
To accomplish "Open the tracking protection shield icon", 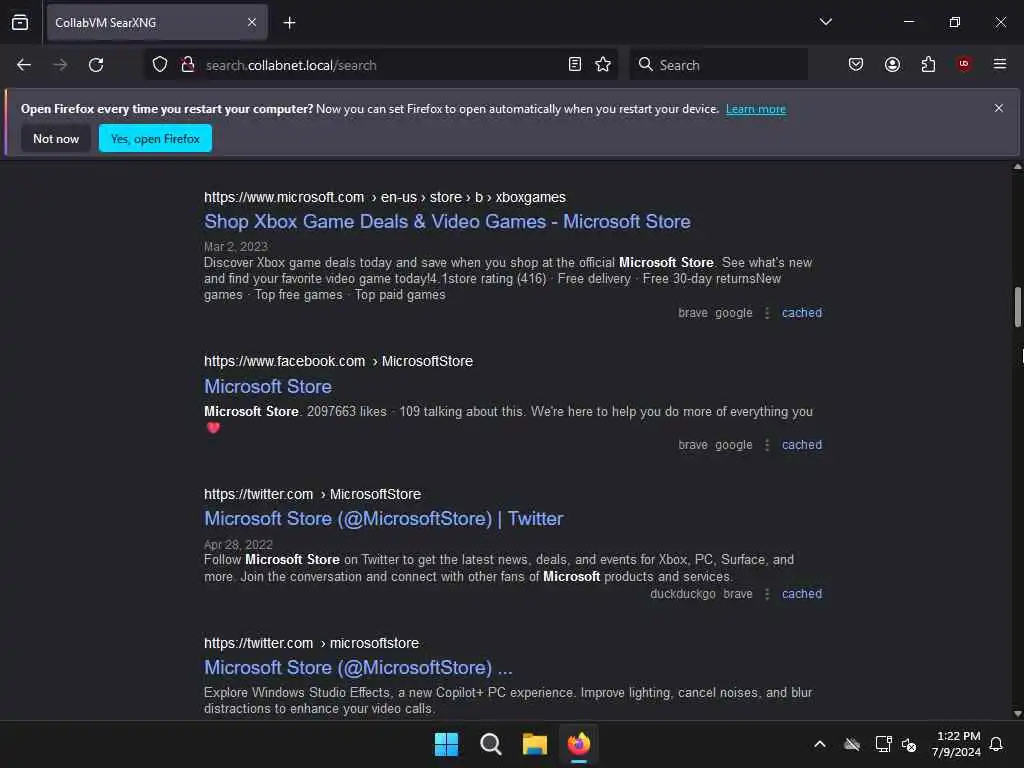I will (x=160, y=65).
